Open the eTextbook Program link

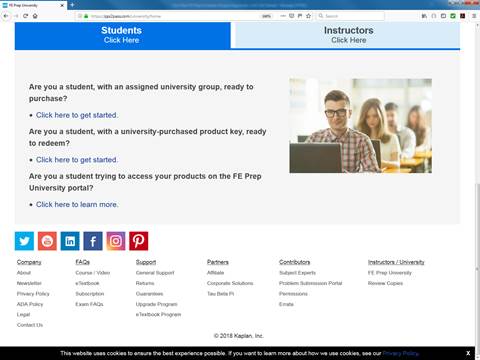[x=158, y=315]
